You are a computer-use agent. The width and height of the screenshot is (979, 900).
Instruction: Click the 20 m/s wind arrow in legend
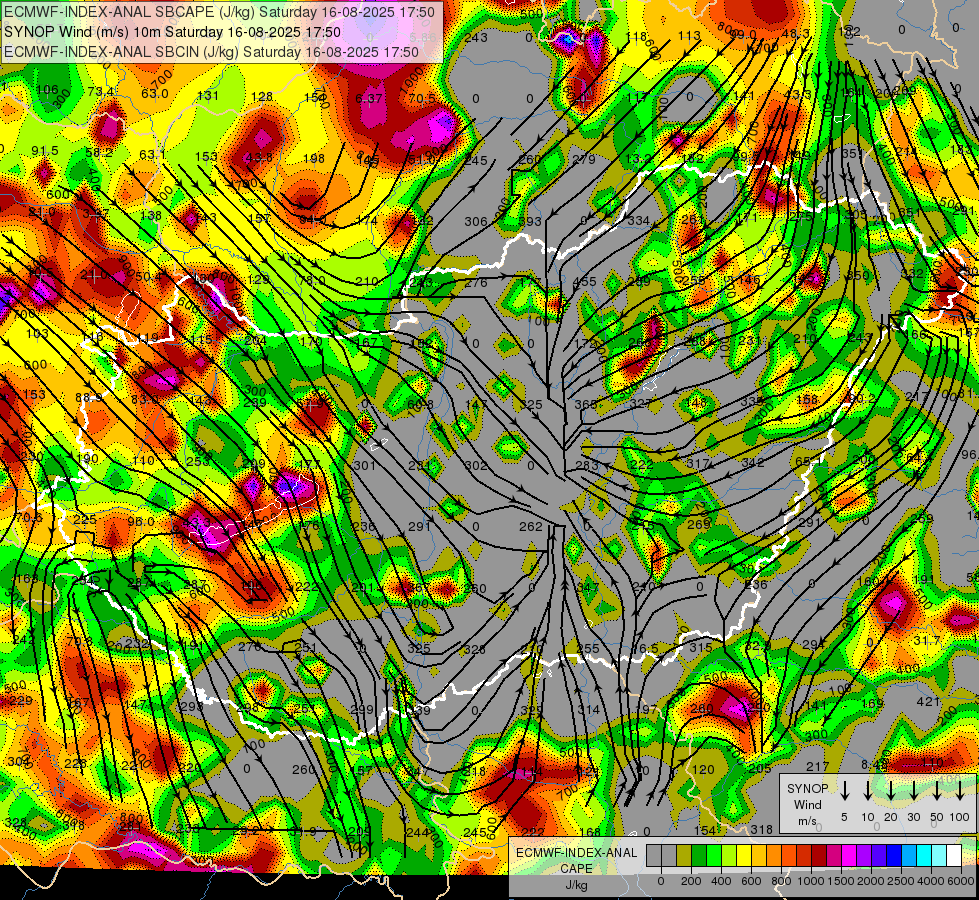tap(891, 790)
